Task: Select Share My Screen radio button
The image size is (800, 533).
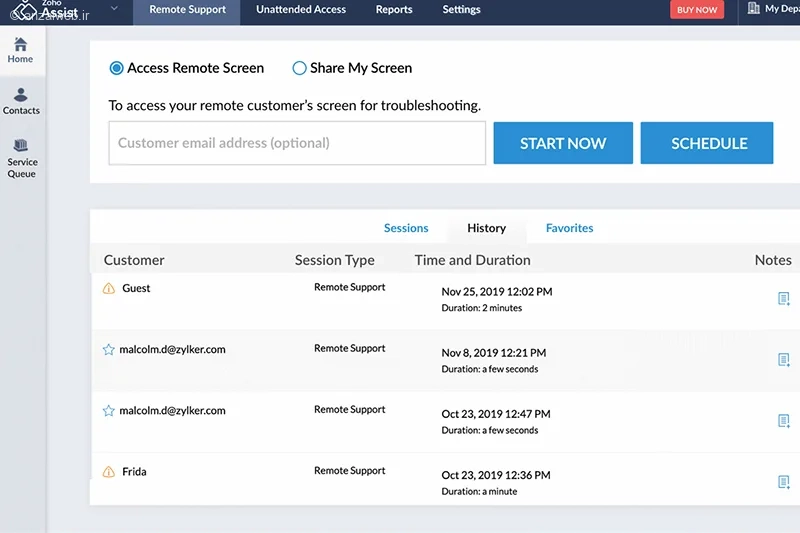Action: pos(299,68)
